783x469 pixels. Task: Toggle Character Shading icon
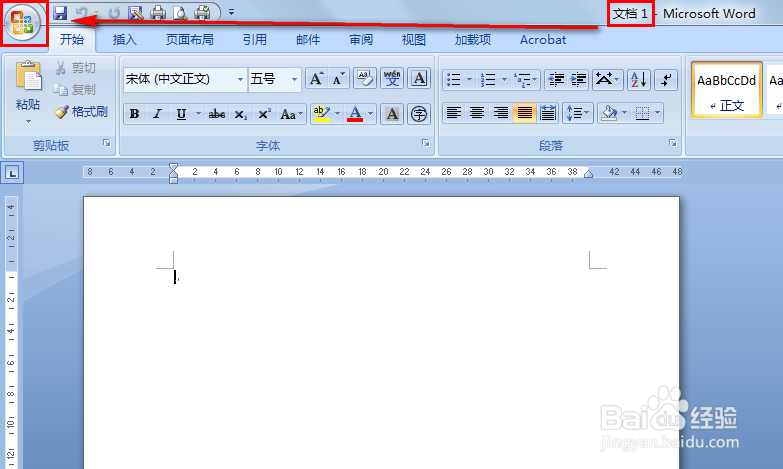[392, 114]
